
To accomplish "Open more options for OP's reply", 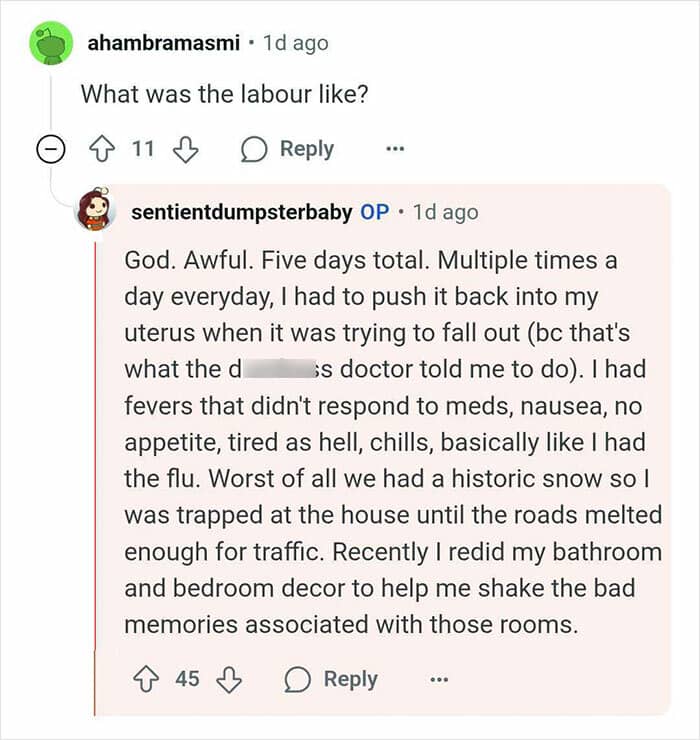I will (439, 680).
